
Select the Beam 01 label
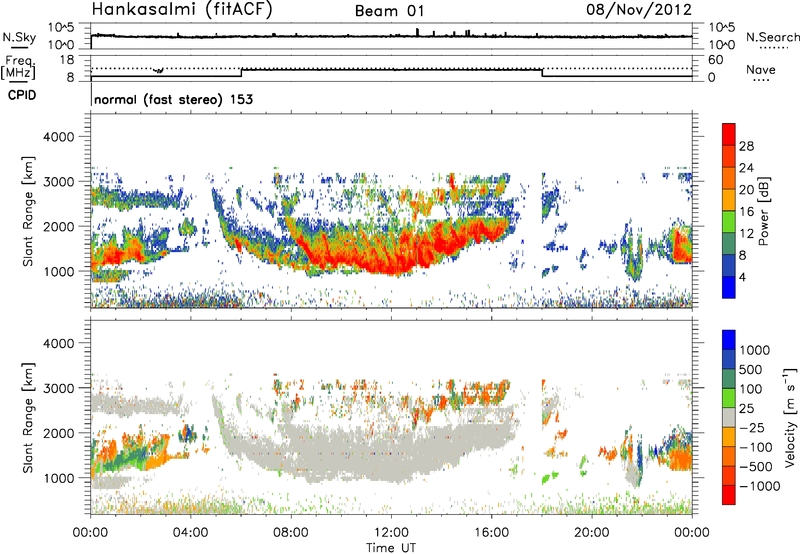click(389, 11)
